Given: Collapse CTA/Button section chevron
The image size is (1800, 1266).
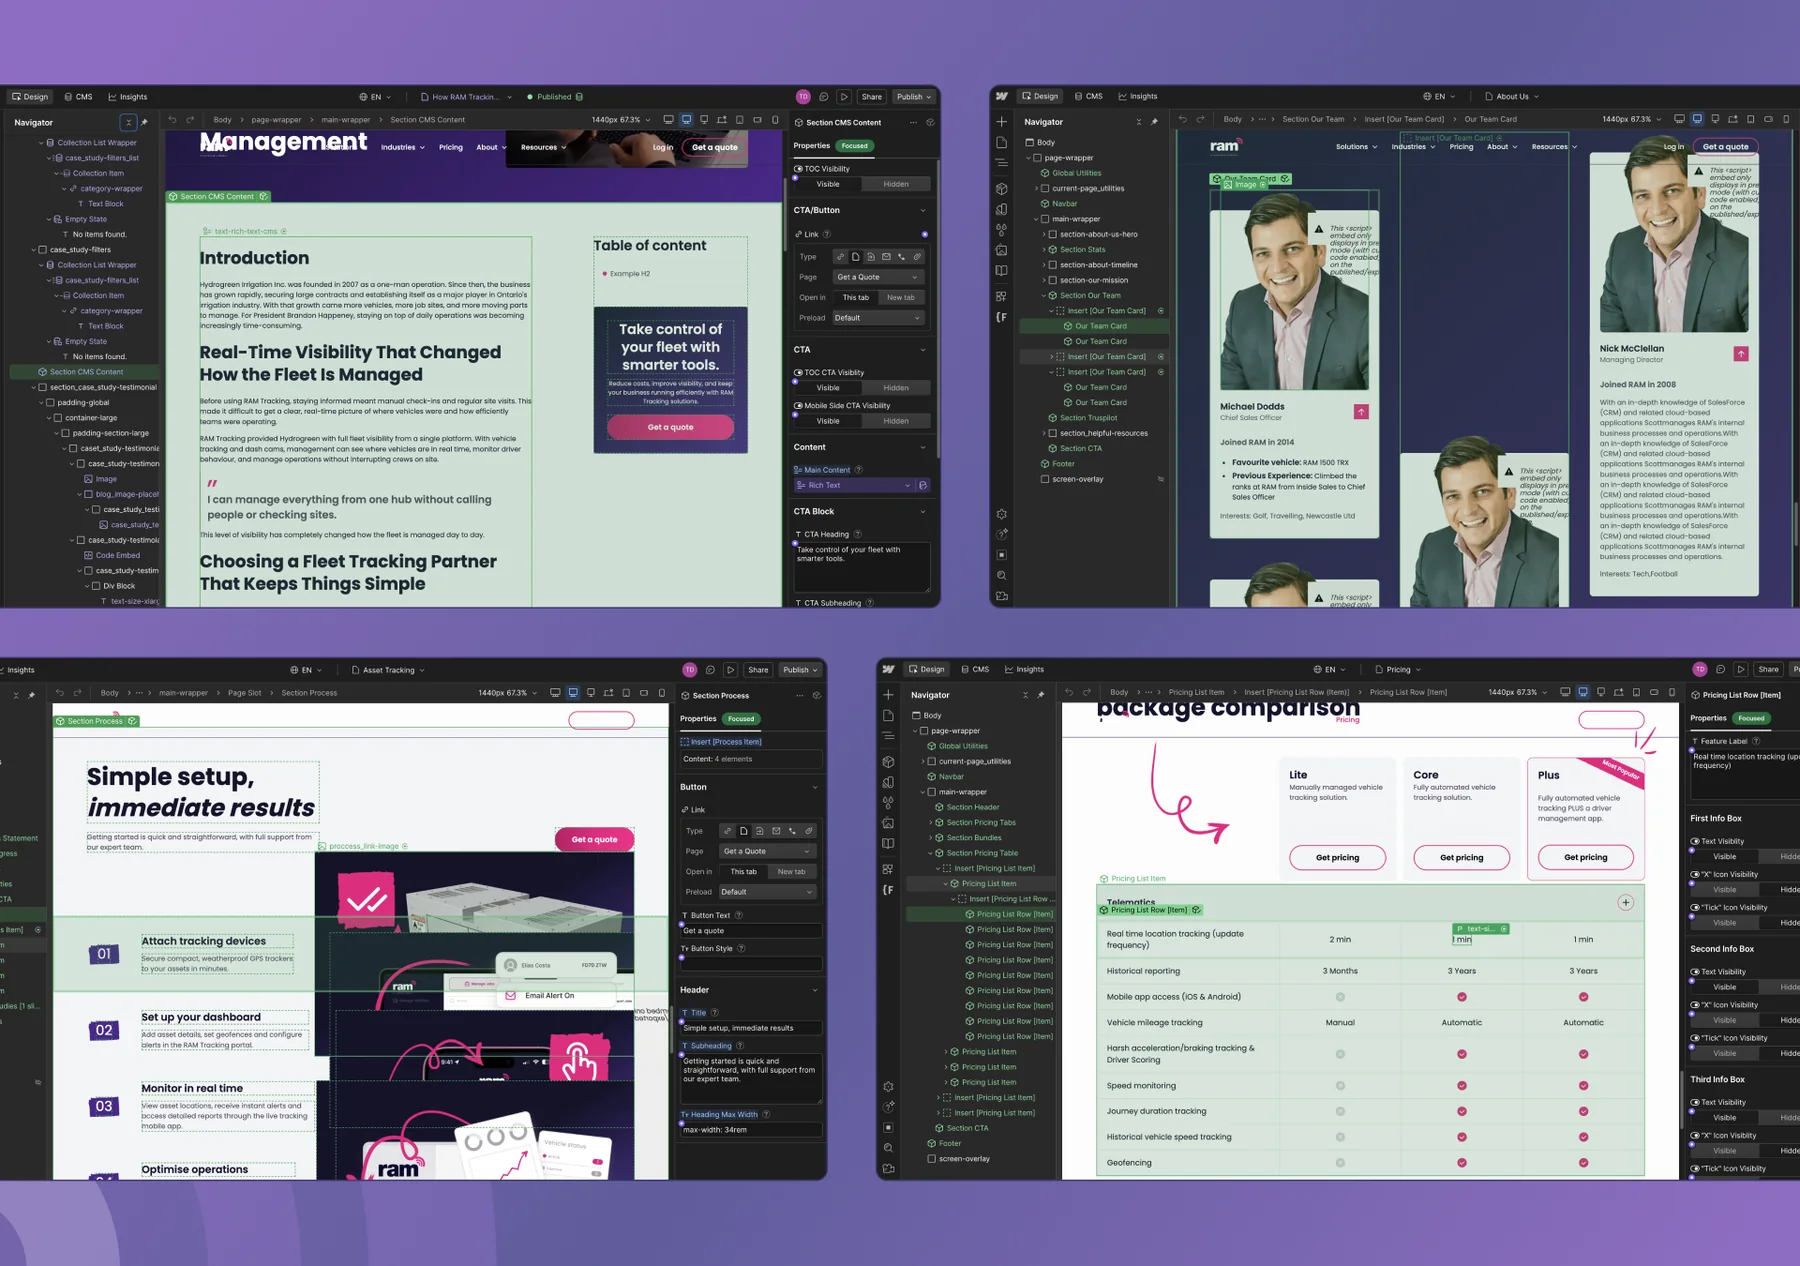Looking at the screenshot, I should click(x=923, y=210).
